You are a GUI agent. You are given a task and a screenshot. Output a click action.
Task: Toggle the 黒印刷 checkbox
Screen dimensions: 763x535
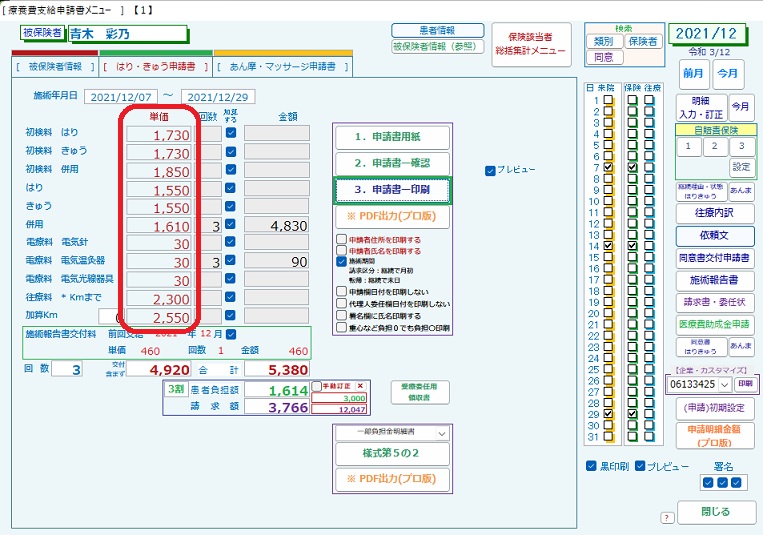pos(591,466)
